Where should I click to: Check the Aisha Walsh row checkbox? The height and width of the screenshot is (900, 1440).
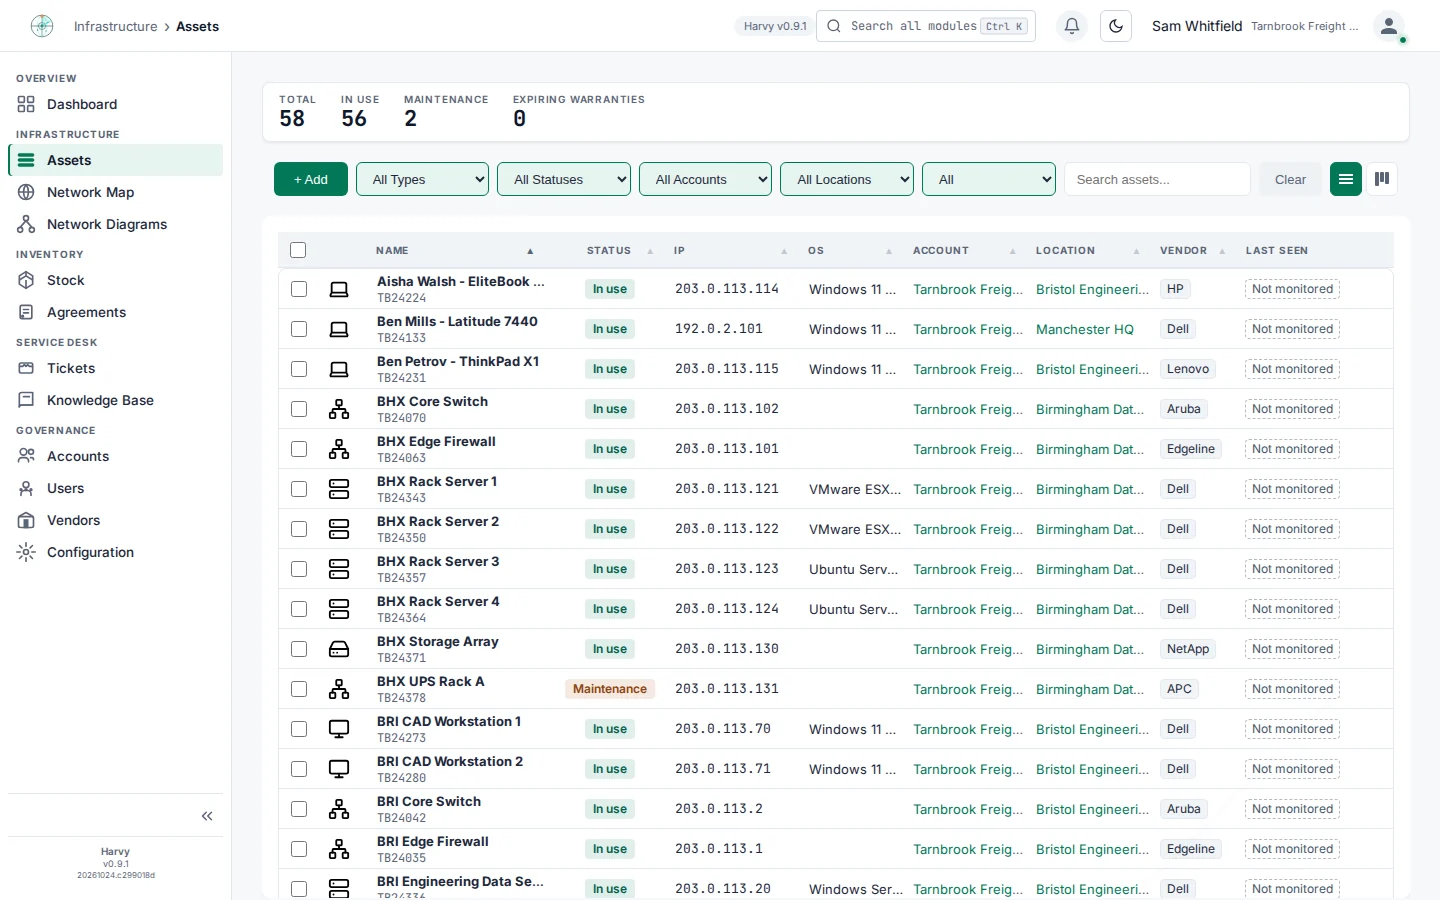click(x=299, y=289)
